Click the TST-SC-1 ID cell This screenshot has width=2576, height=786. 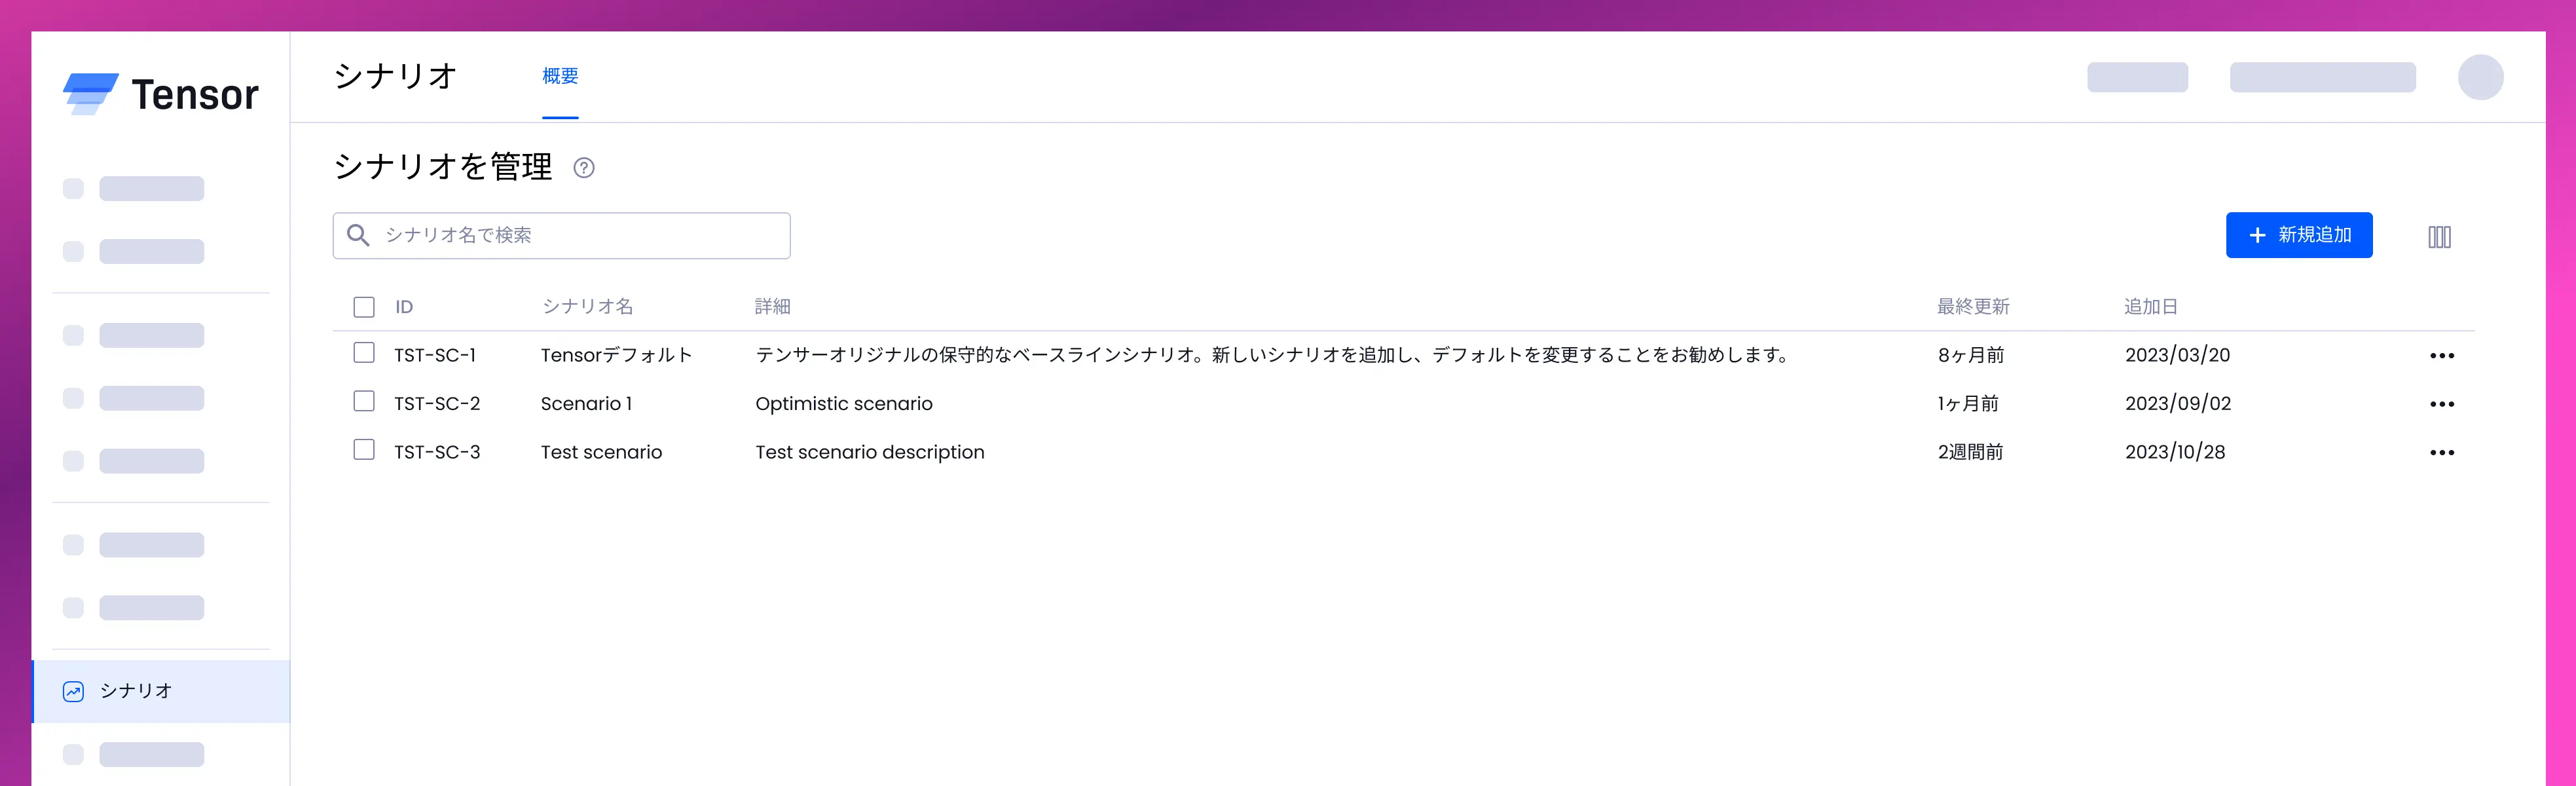pyautogui.click(x=435, y=355)
